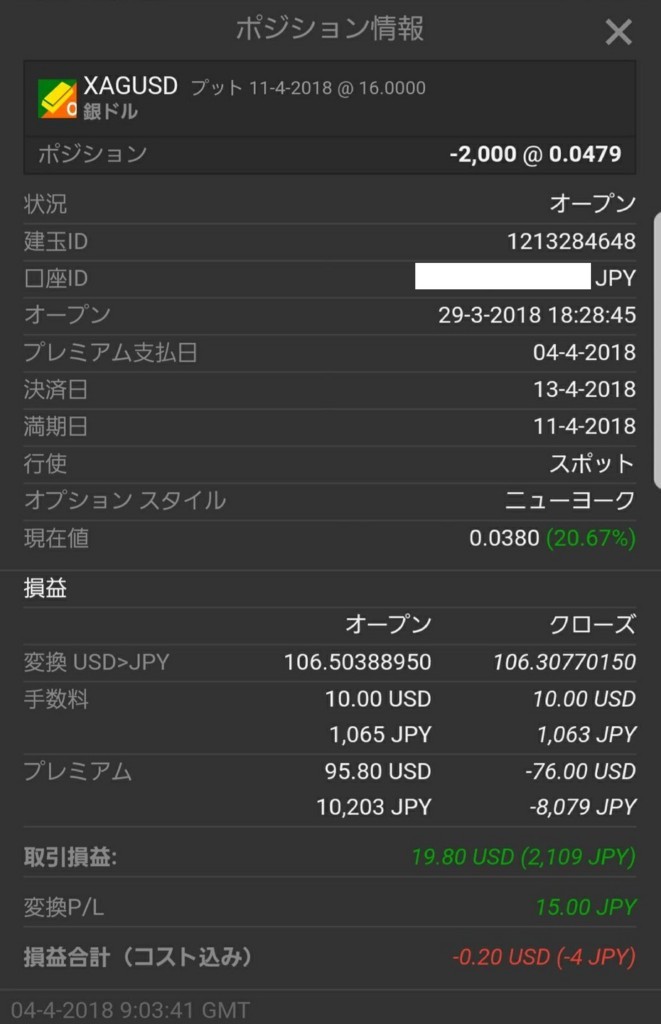The image size is (661, 1024).
Task: Tap the option style value ニューヨーク
Action: 570,501
